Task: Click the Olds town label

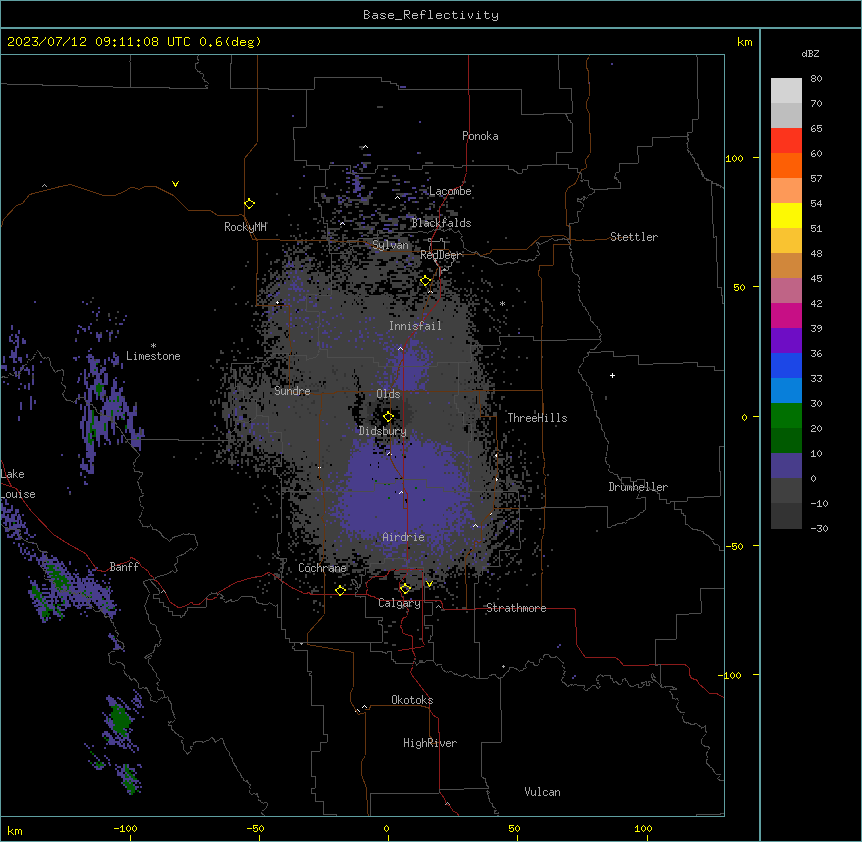Action: pyautogui.click(x=388, y=394)
